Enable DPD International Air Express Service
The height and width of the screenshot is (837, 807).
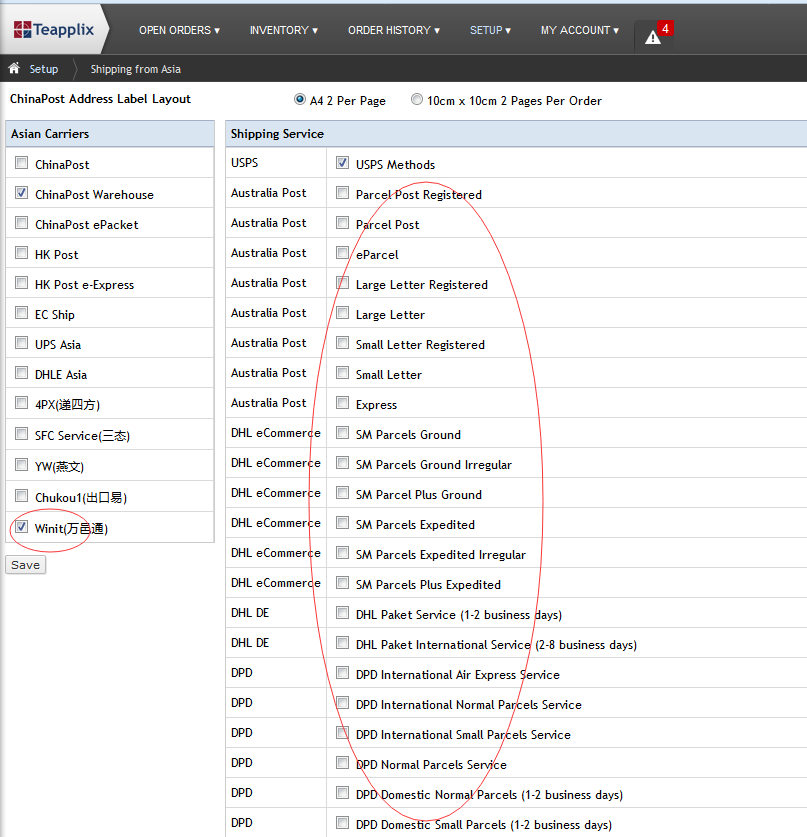tap(343, 672)
